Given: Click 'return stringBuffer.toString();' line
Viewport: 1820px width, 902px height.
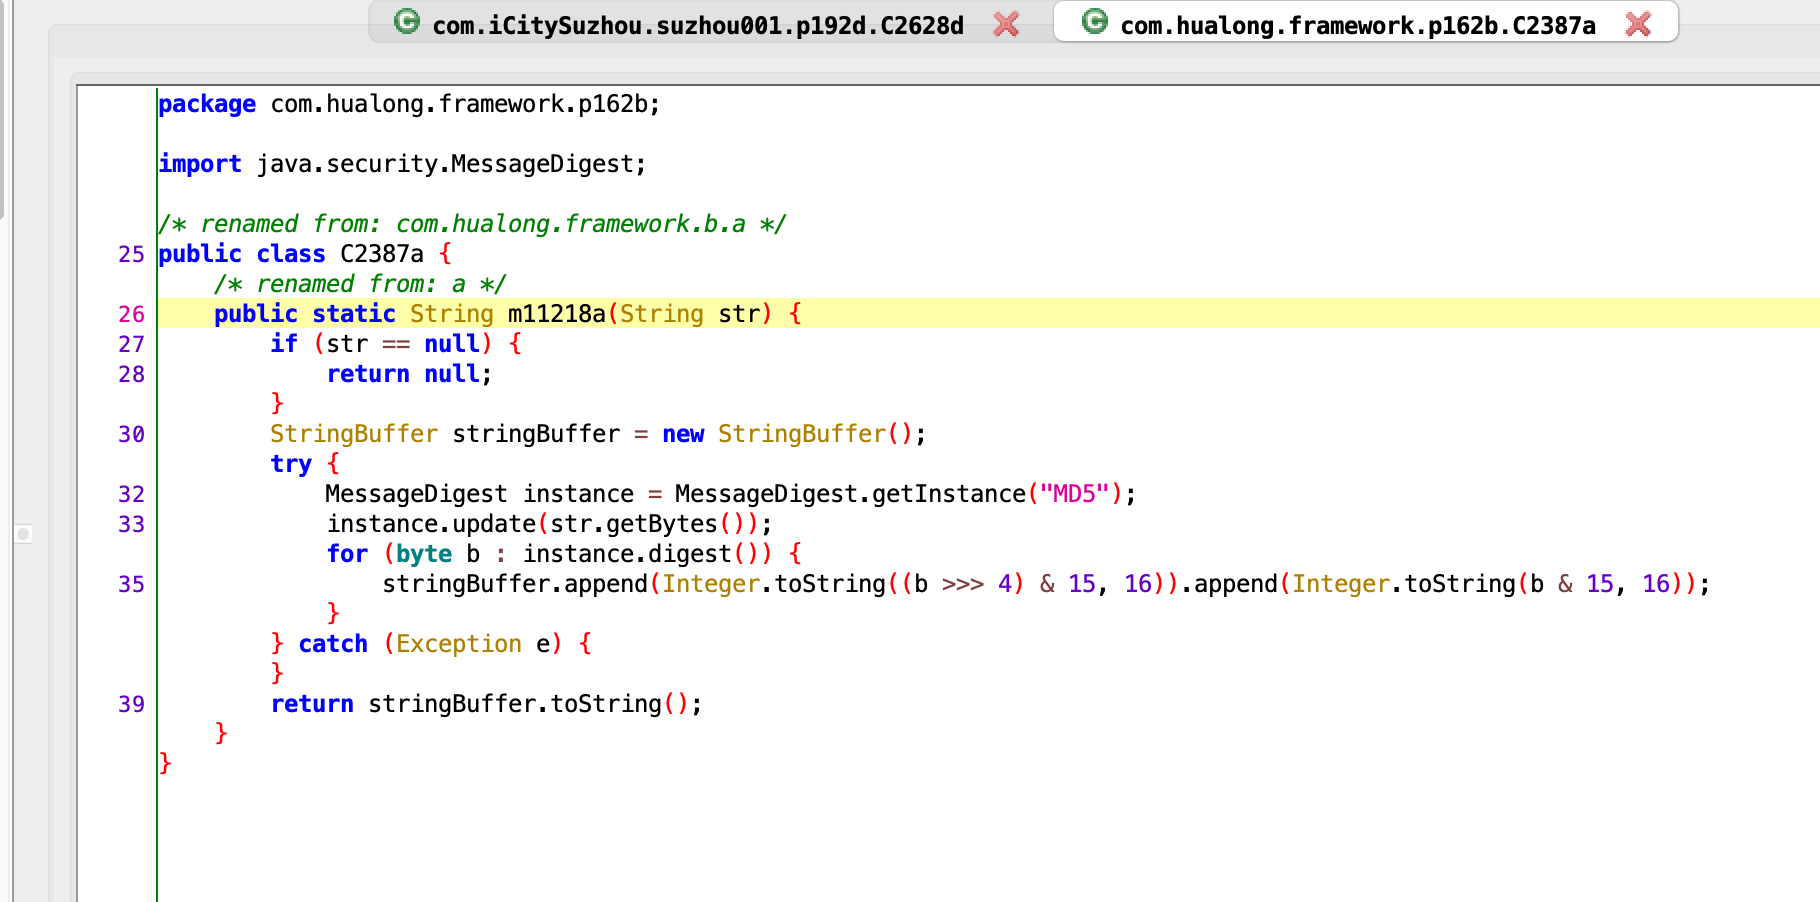Looking at the screenshot, I should click(486, 704).
